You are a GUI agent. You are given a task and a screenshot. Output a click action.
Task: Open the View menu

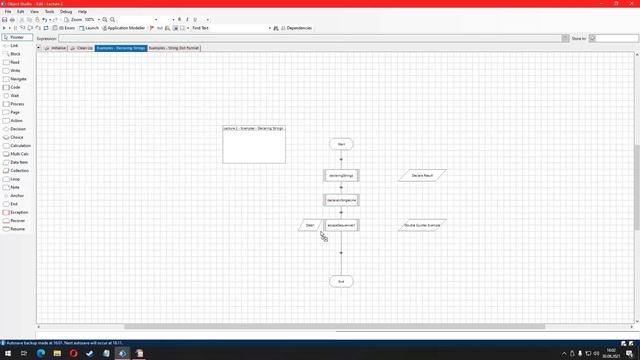point(34,12)
